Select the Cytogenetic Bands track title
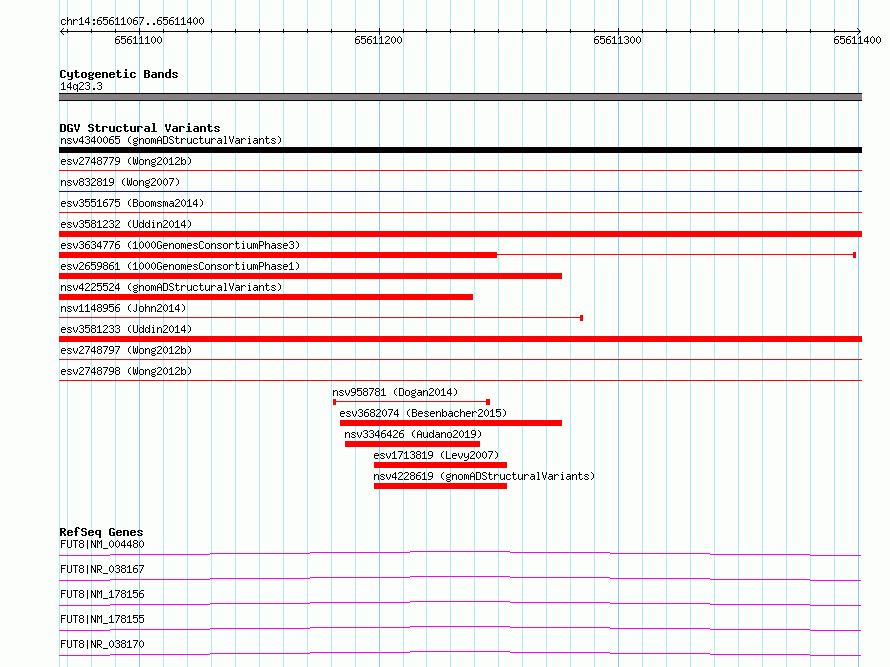 click(119, 74)
